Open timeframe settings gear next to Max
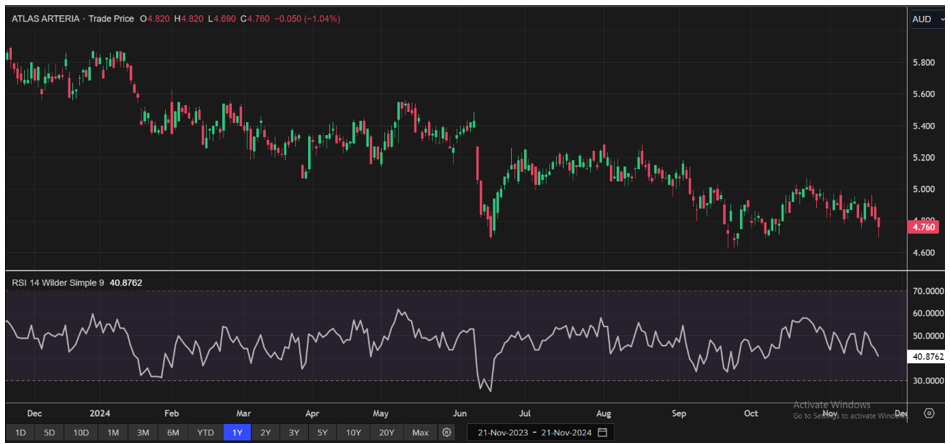This screenshot has height=444, width=950. (447, 432)
